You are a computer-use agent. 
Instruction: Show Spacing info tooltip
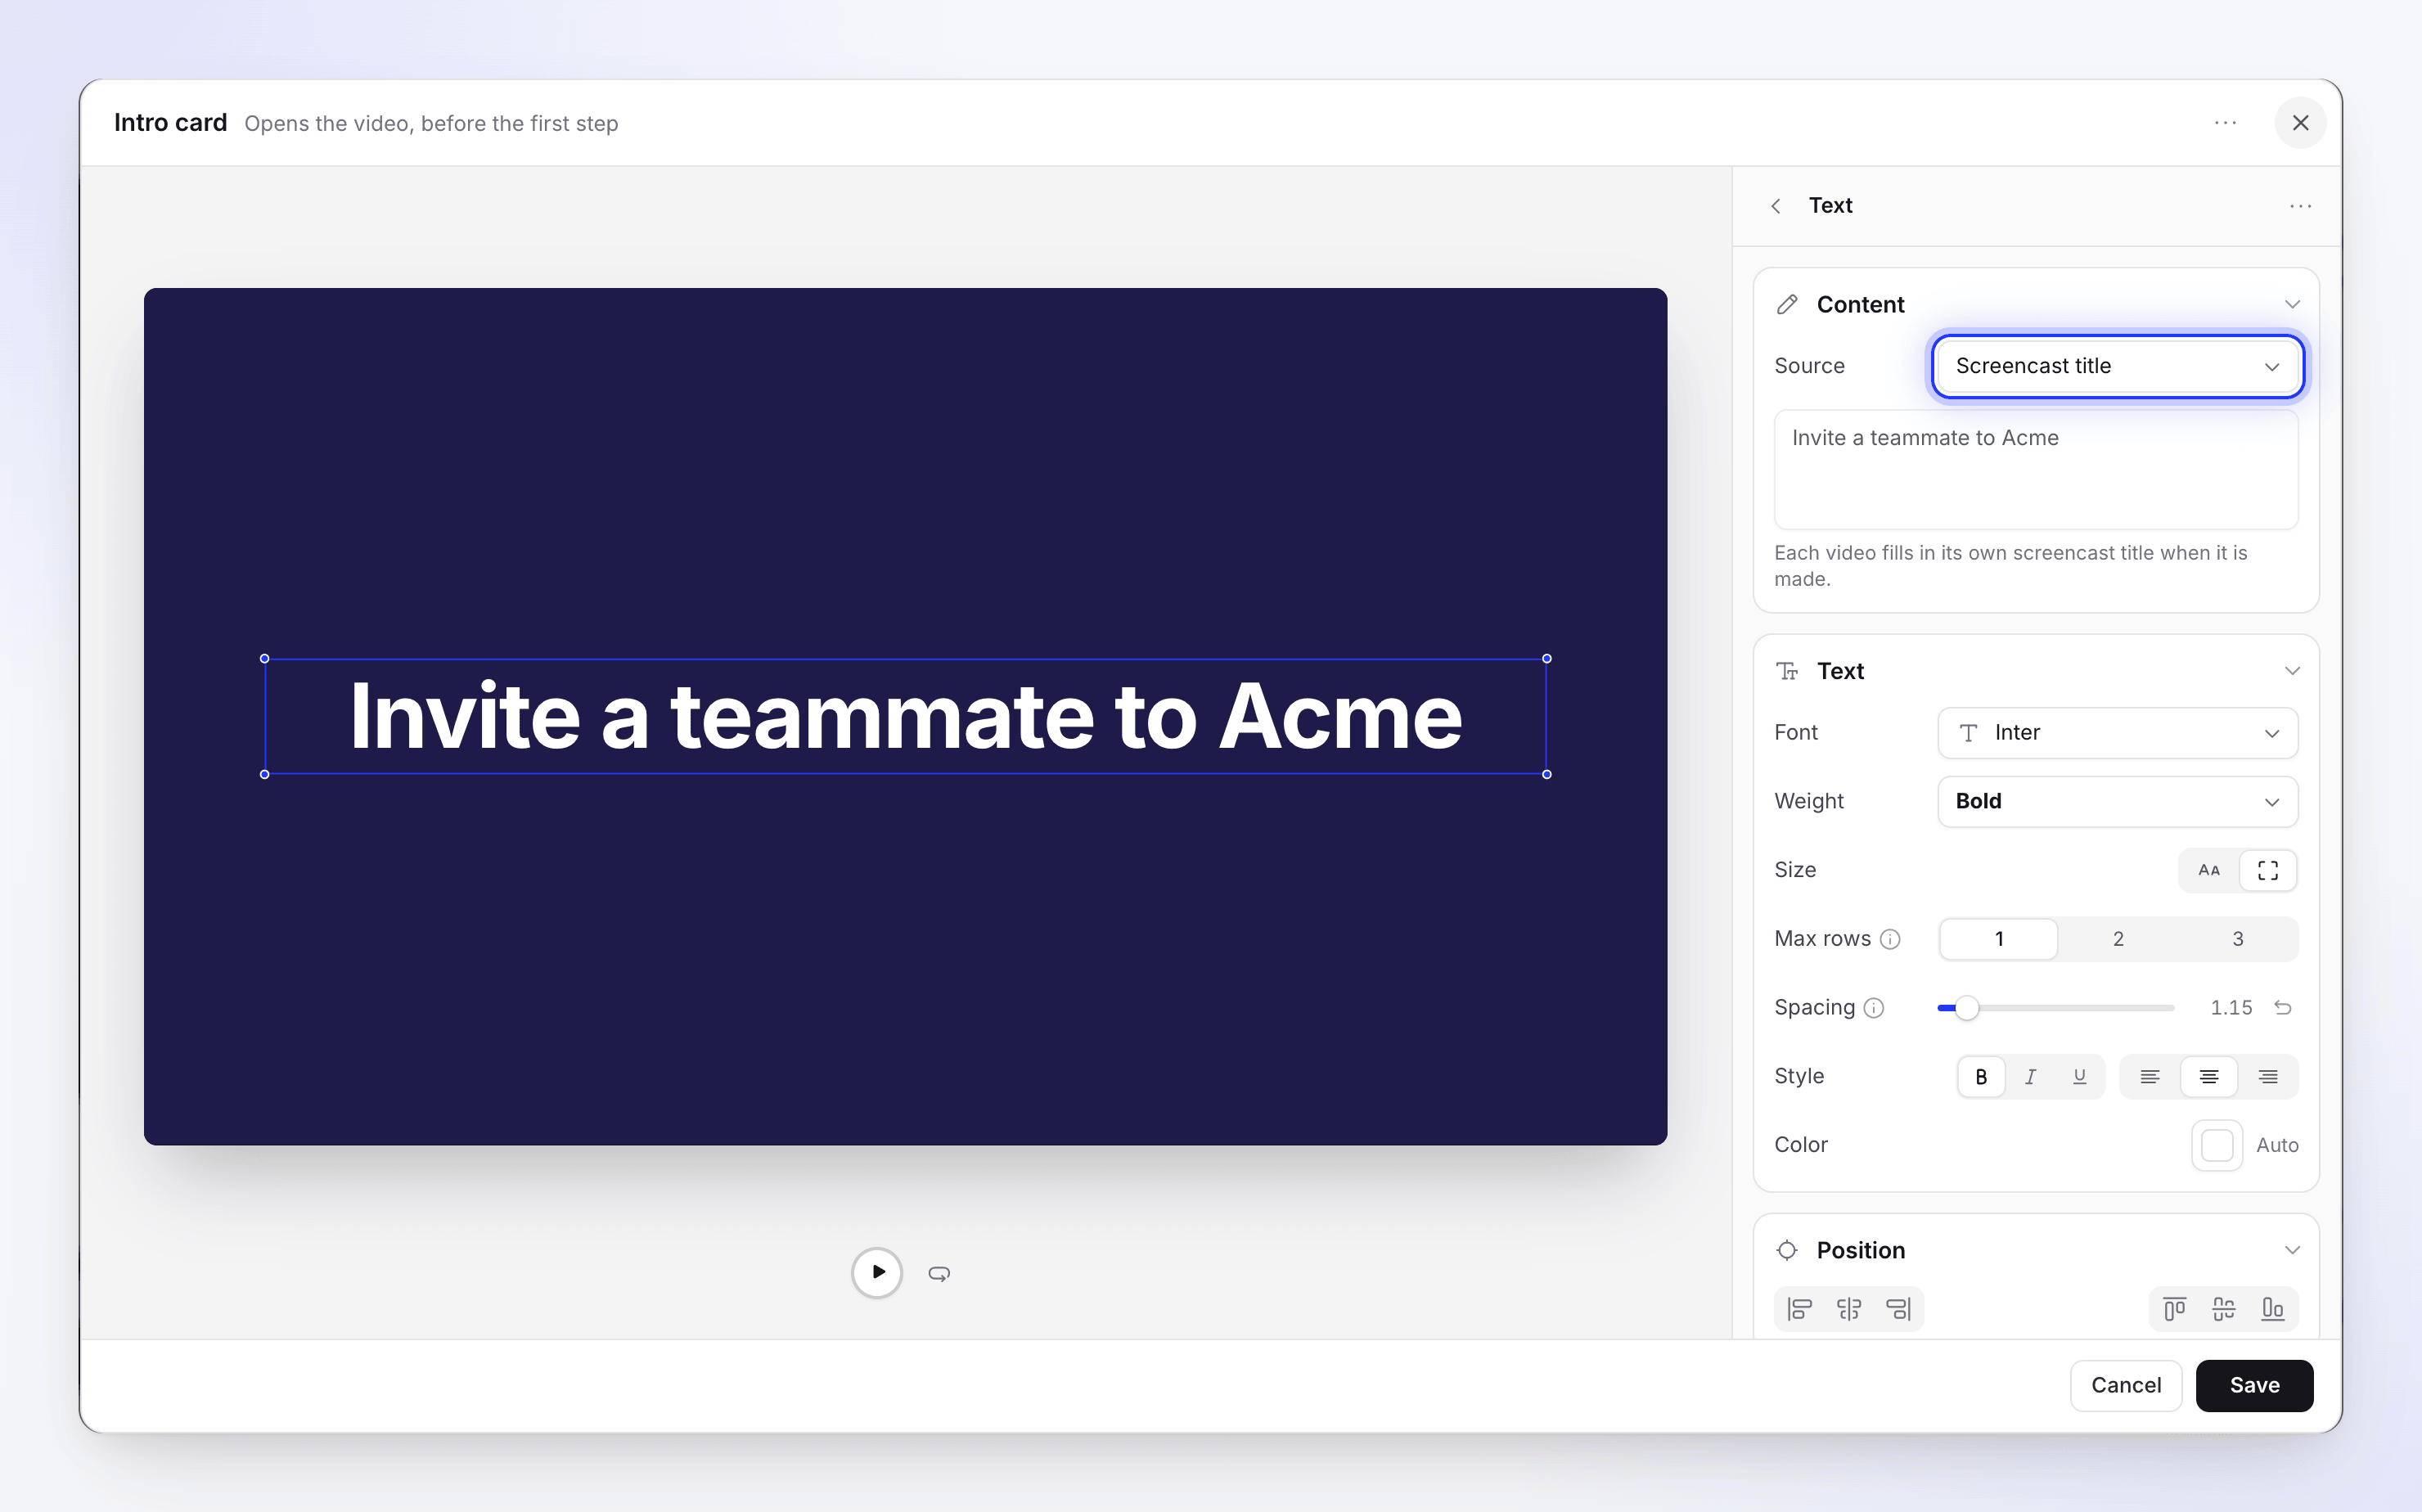[1874, 1008]
